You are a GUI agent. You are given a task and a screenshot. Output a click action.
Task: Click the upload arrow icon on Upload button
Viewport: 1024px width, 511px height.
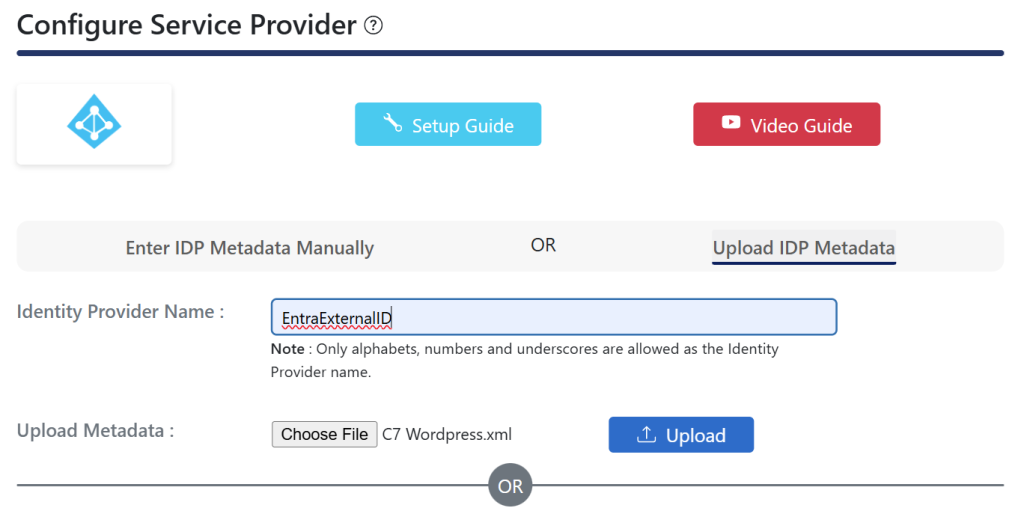pyautogui.click(x=646, y=434)
